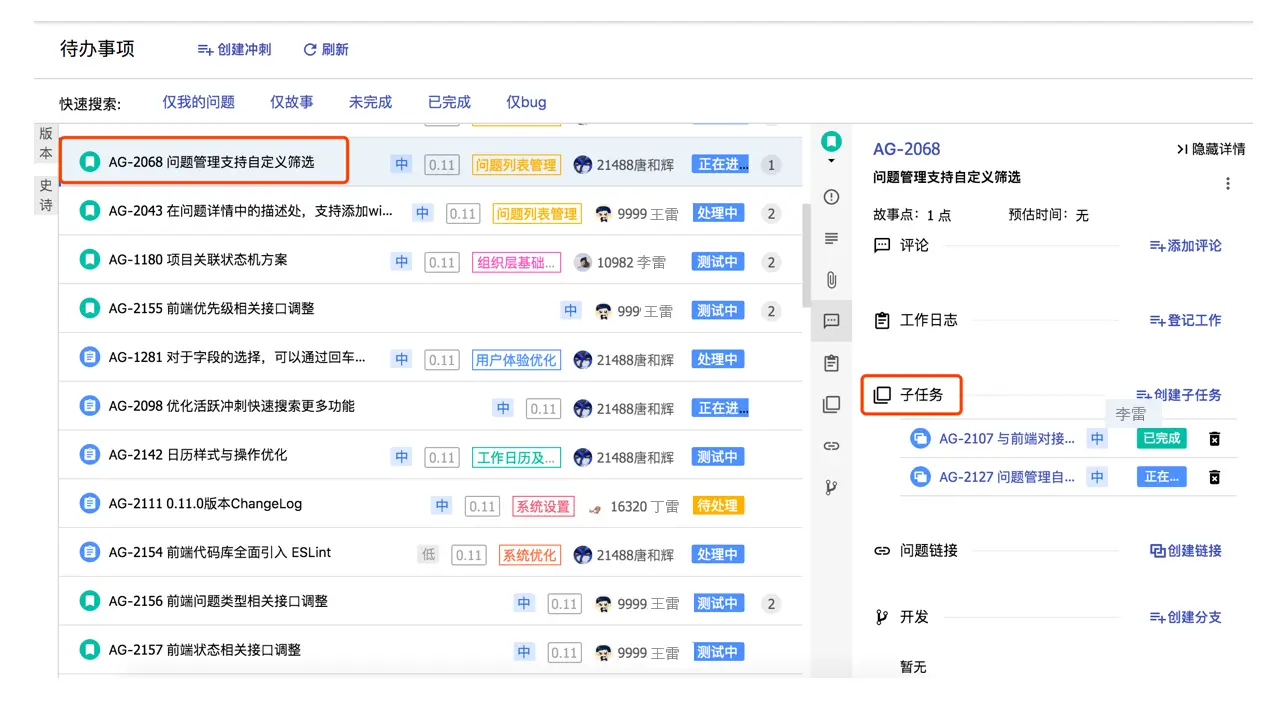
Task: Click the 创建冲刺 button
Action: click(234, 49)
